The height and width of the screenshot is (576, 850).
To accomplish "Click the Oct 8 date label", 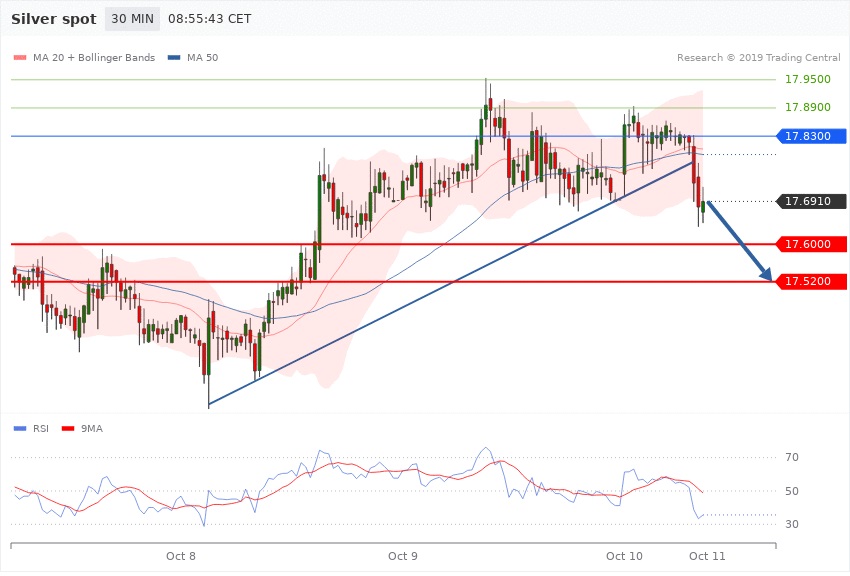I will 180,555.
